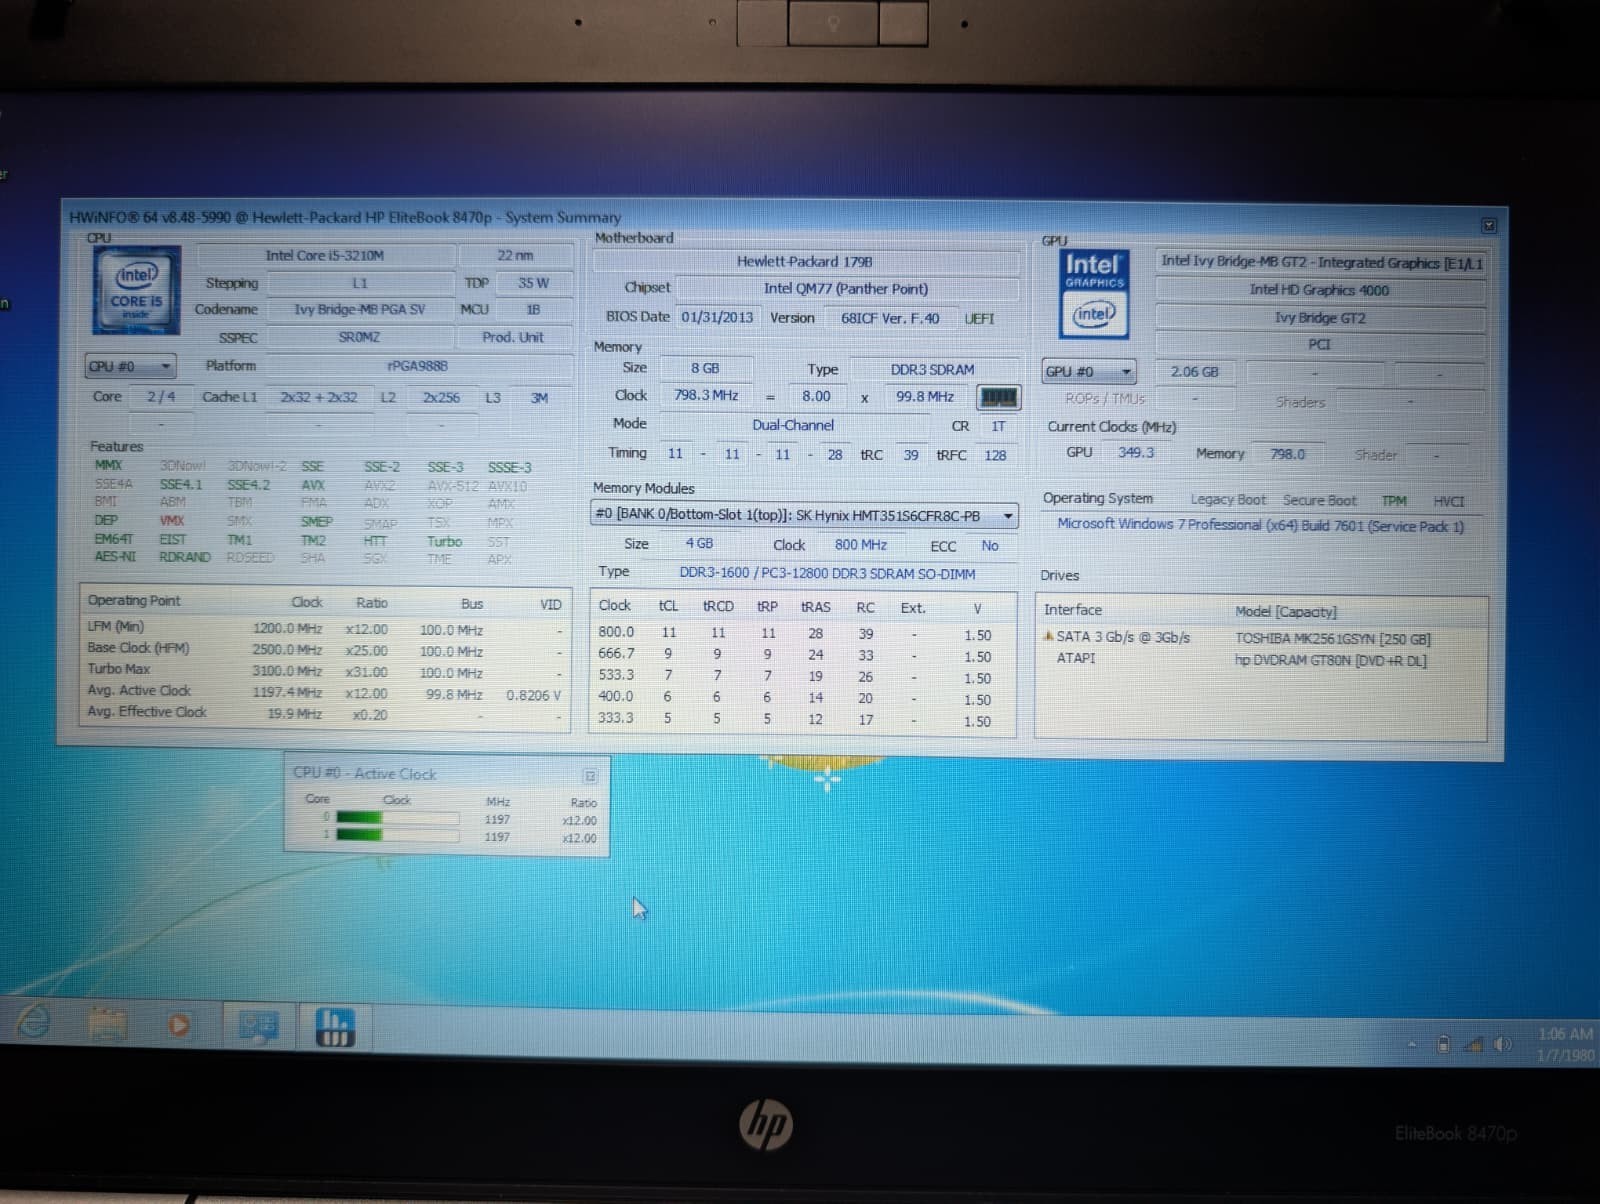Select the Ivy Bridge-MB PGA SV codename field
The width and height of the screenshot is (1600, 1204).
[360, 310]
